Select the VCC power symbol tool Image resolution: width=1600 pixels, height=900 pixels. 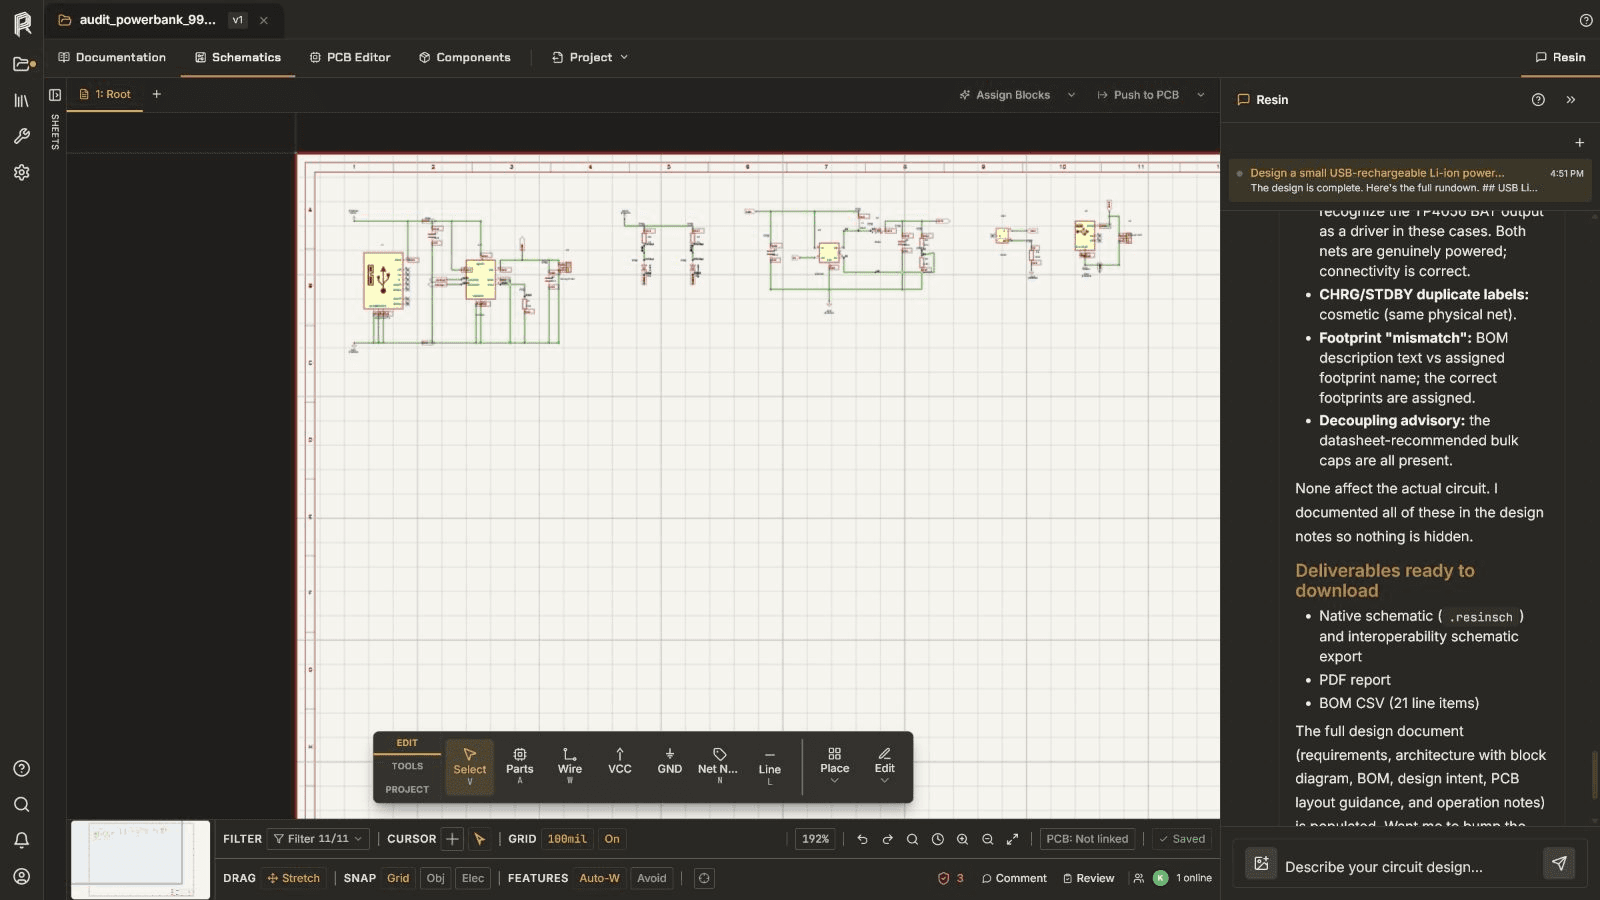tap(620, 767)
